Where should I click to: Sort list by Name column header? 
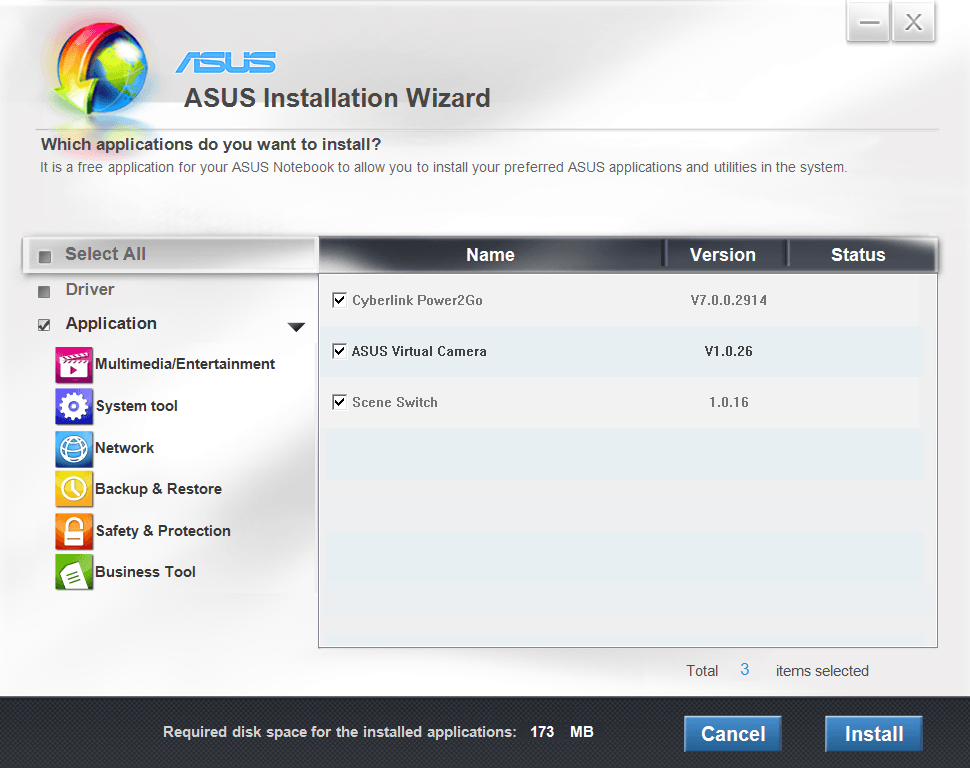[490, 255]
